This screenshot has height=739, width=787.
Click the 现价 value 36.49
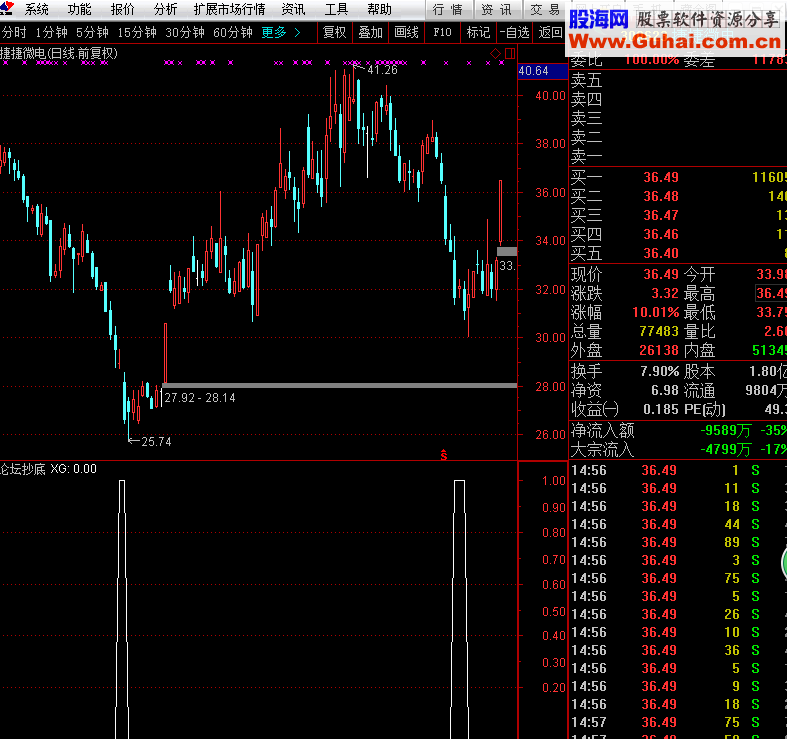click(x=661, y=275)
